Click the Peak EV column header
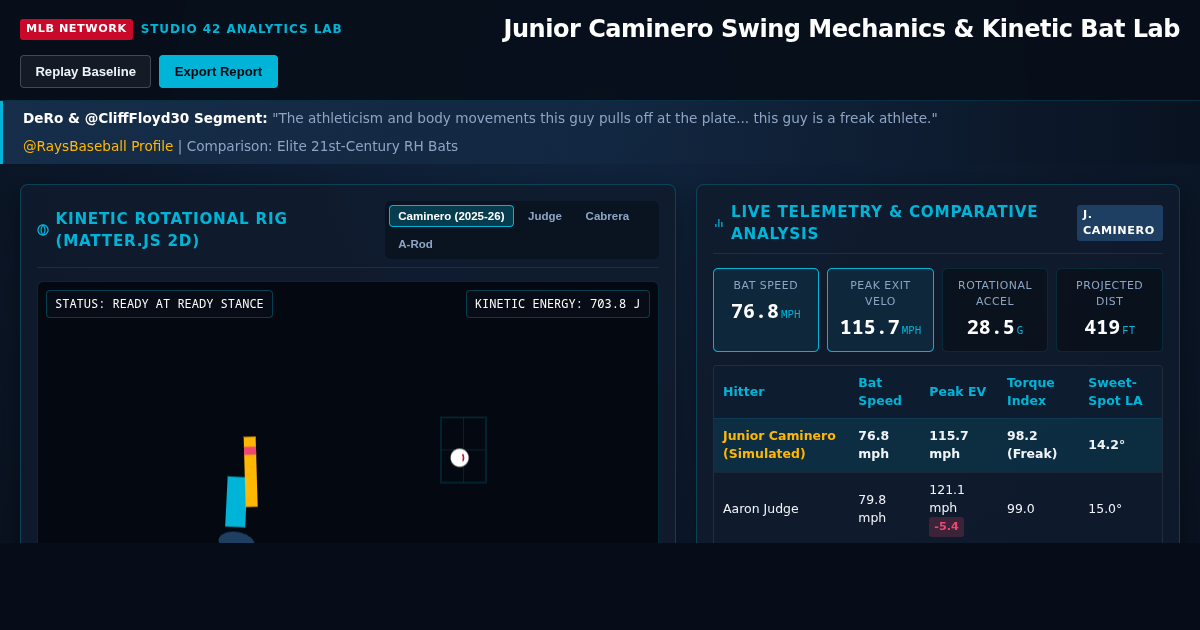The image size is (1200, 630). point(957,392)
